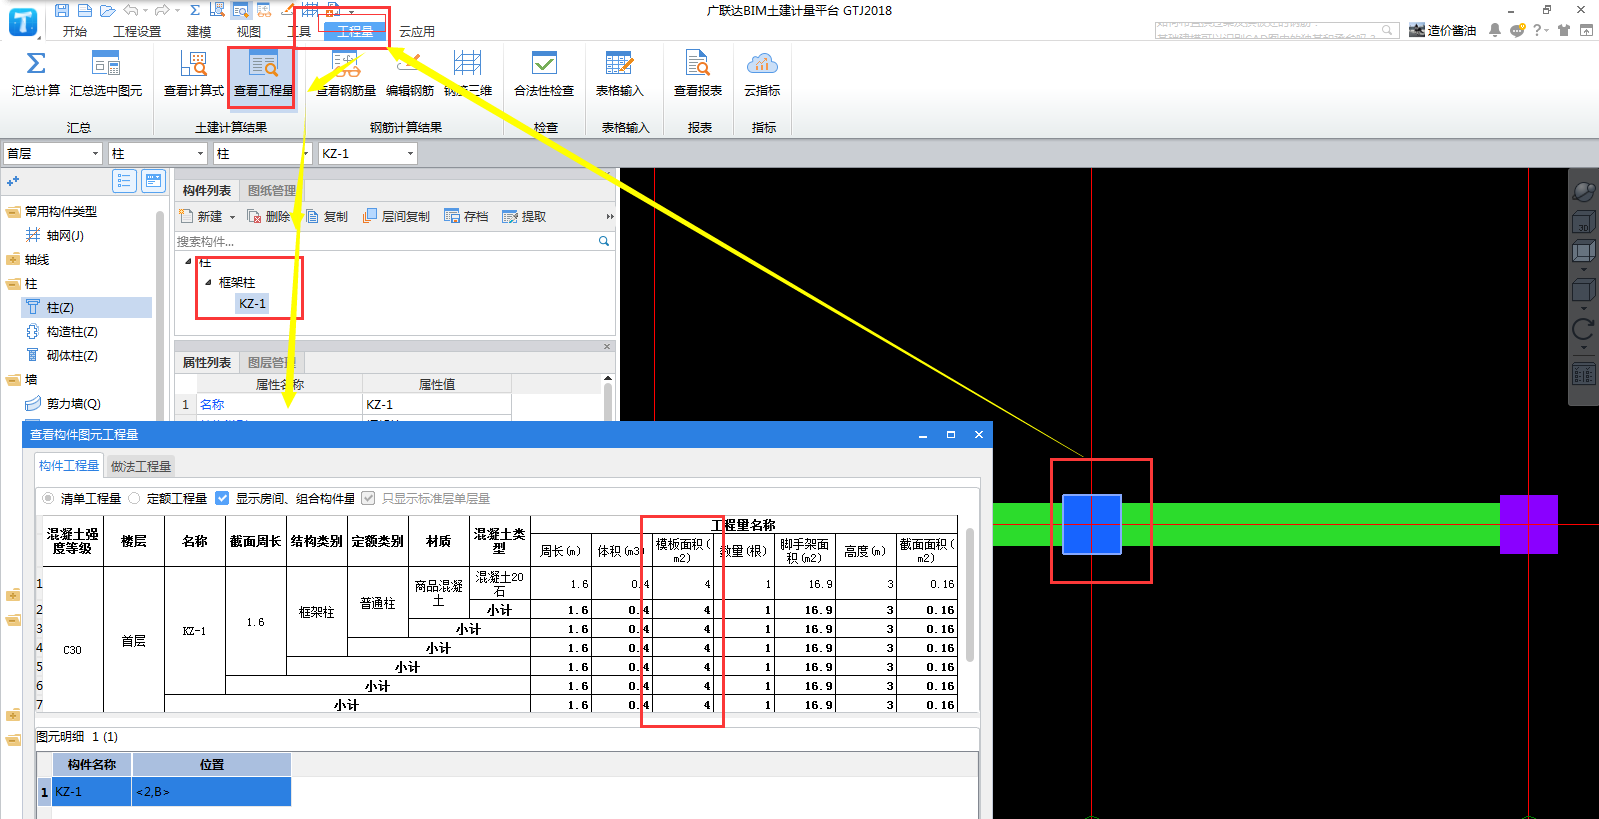Viewport: 1599px width, 819px height.
Task: Click 层间复制 copy between floors
Action: coord(396,216)
